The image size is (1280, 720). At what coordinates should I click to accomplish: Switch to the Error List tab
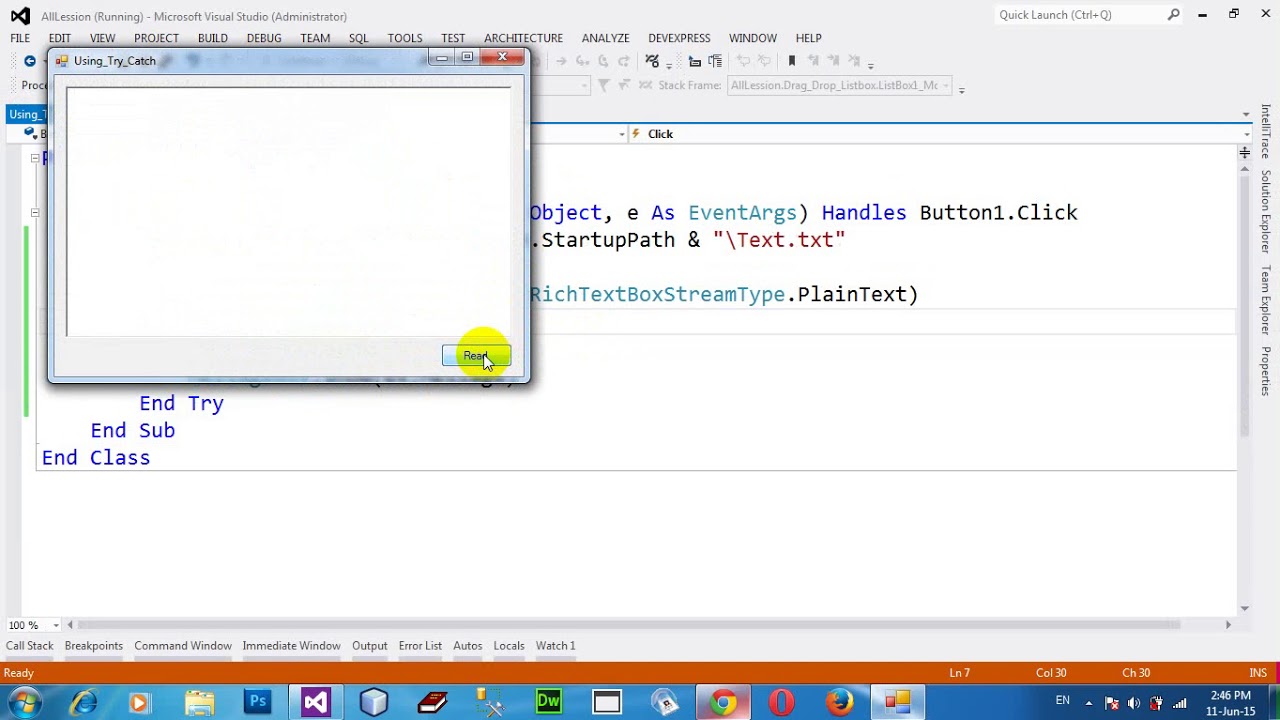point(420,646)
